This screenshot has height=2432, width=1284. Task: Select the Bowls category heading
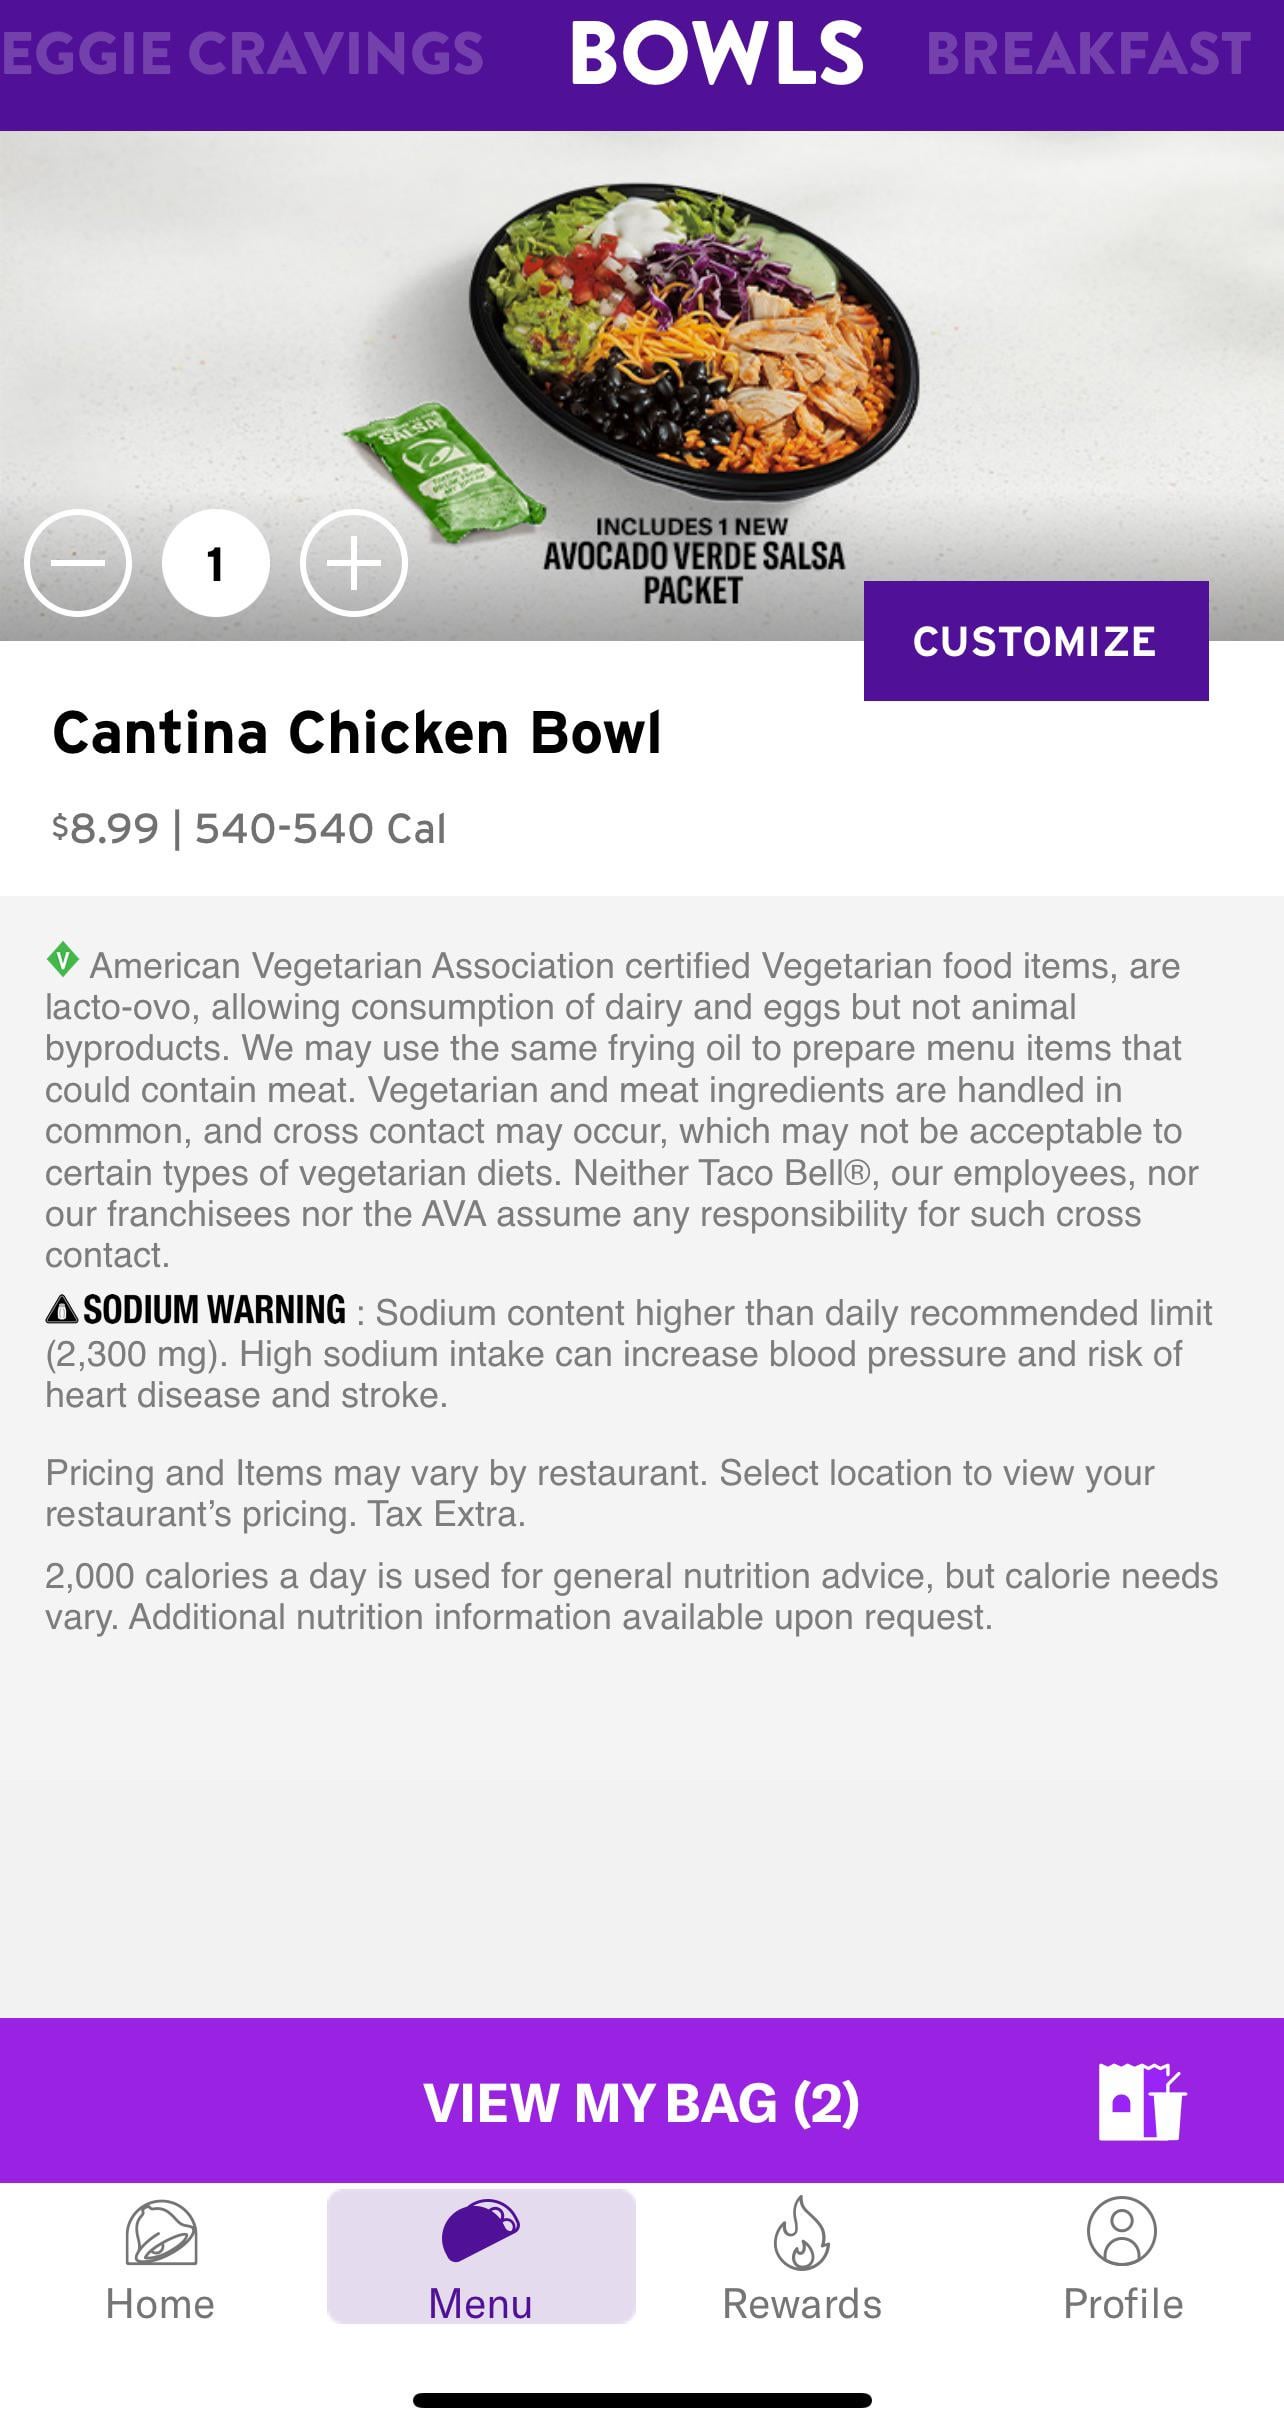(716, 54)
